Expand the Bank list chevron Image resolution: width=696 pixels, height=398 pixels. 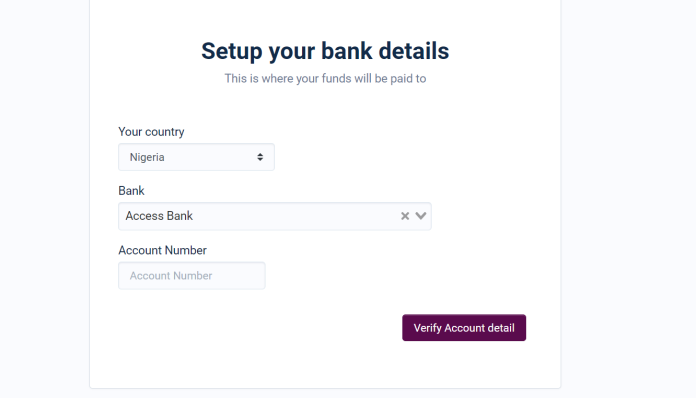pyautogui.click(x=421, y=216)
